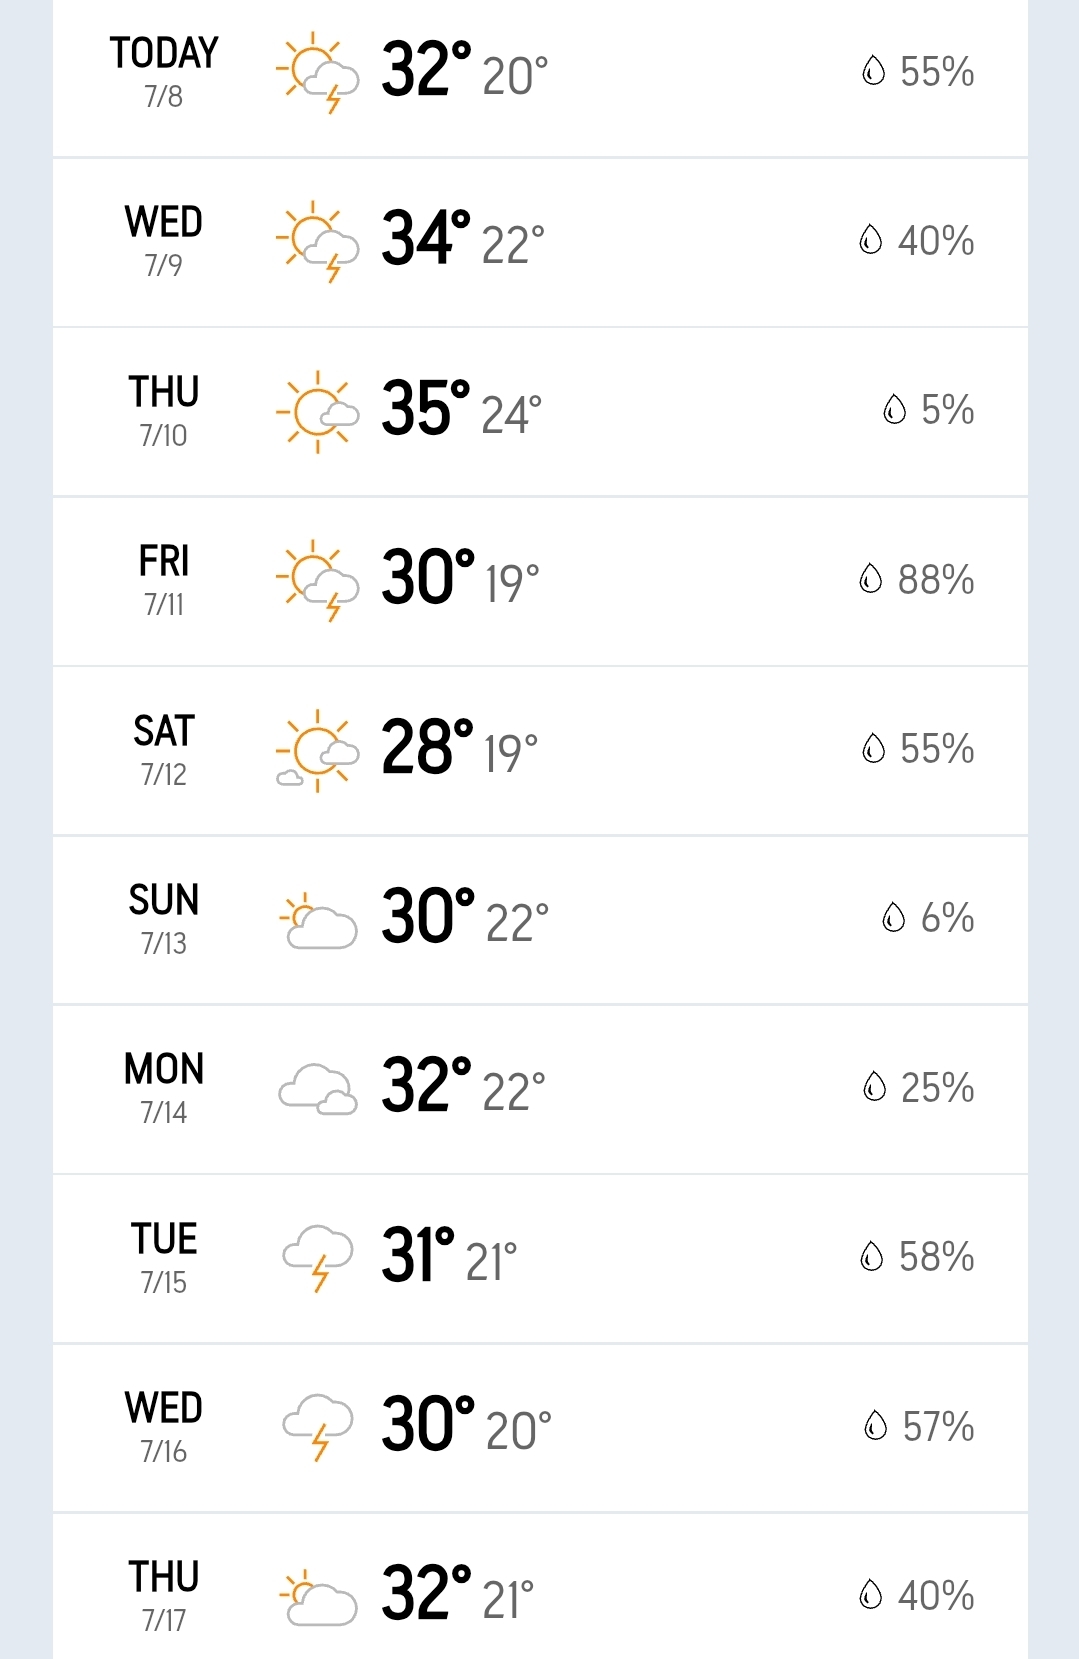Click the cloudy icon for Monday 7/14
Viewport: 1079px width, 1659px height.
(x=318, y=1088)
